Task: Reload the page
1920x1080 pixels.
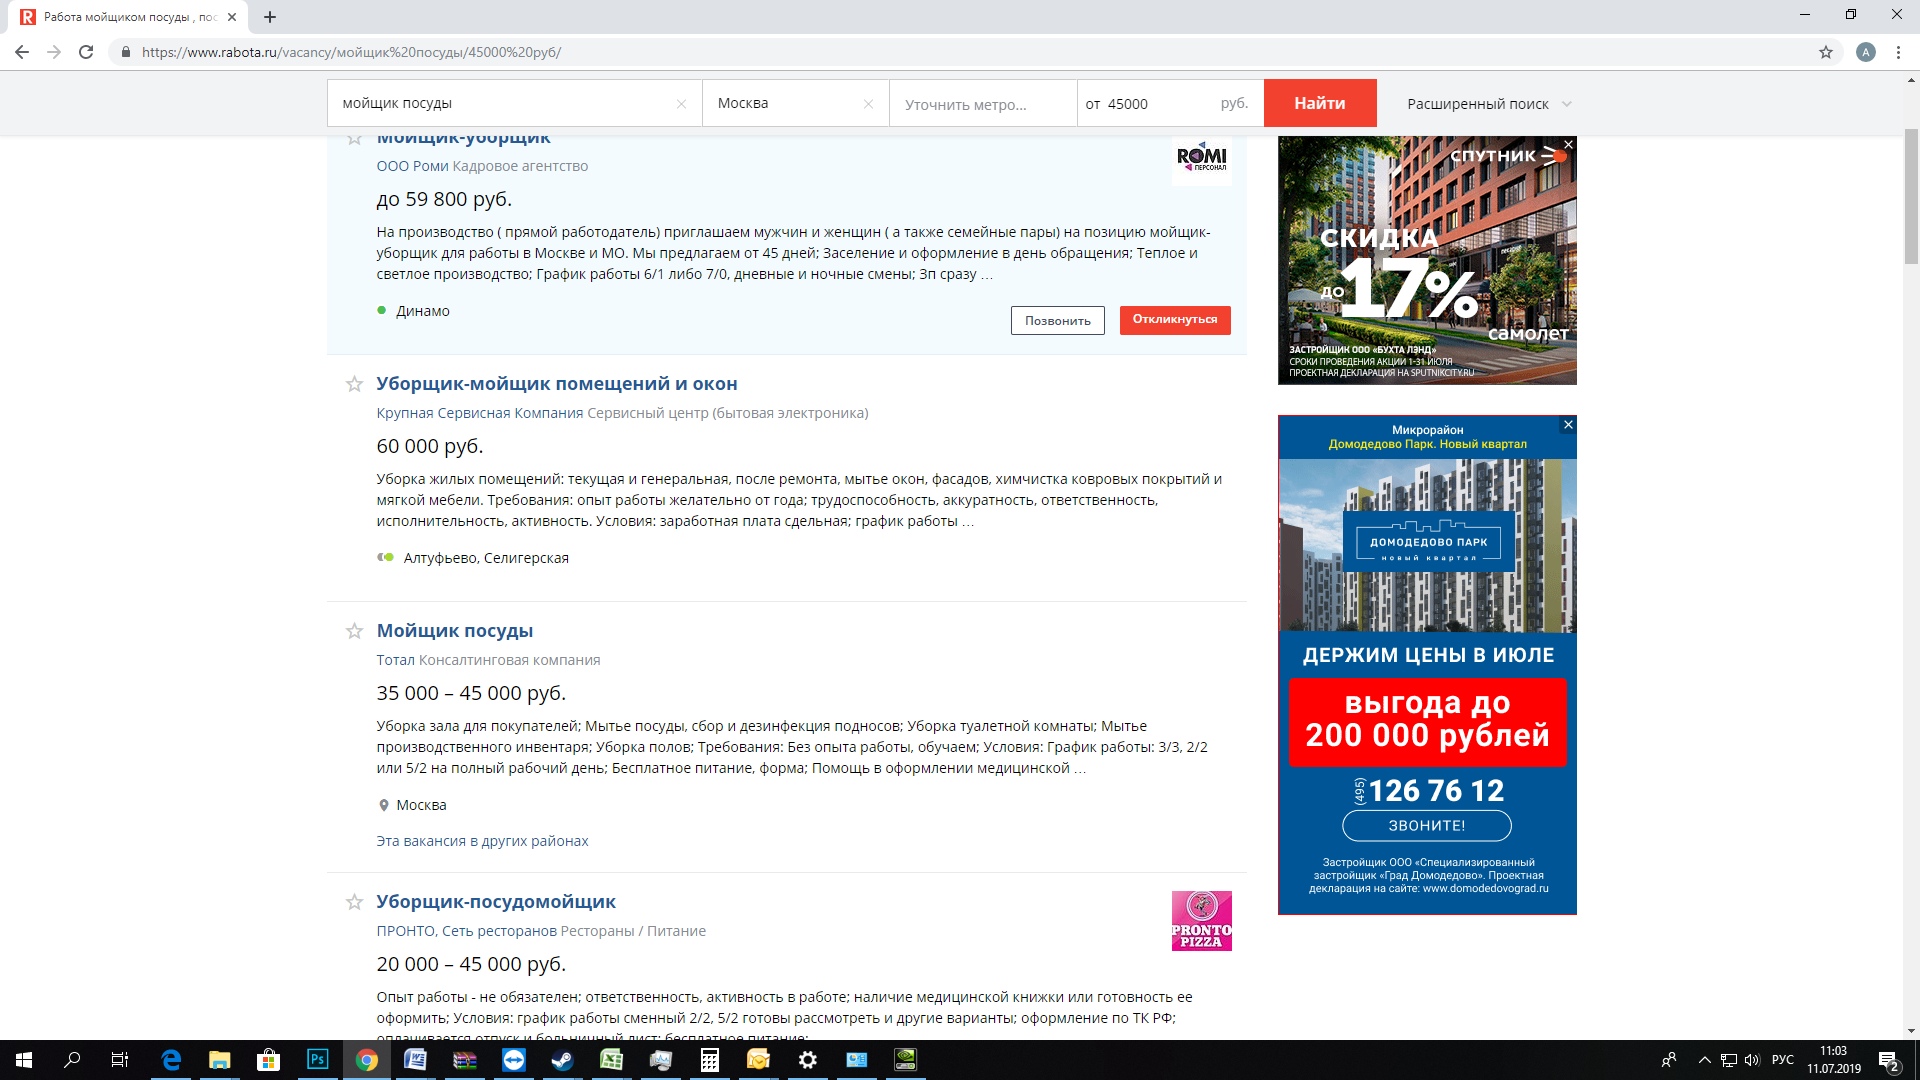Action: tap(86, 52)
